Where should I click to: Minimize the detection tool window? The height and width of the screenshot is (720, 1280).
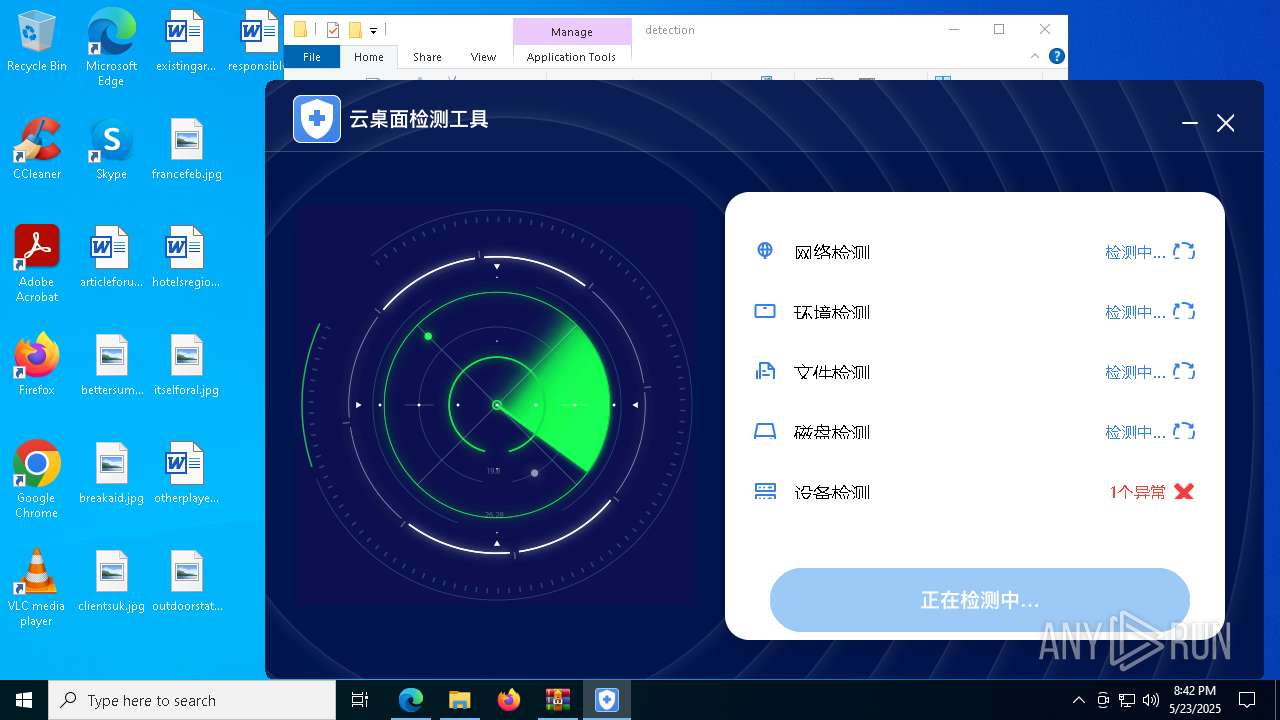pyautogui.click(x=1189, y=123)
